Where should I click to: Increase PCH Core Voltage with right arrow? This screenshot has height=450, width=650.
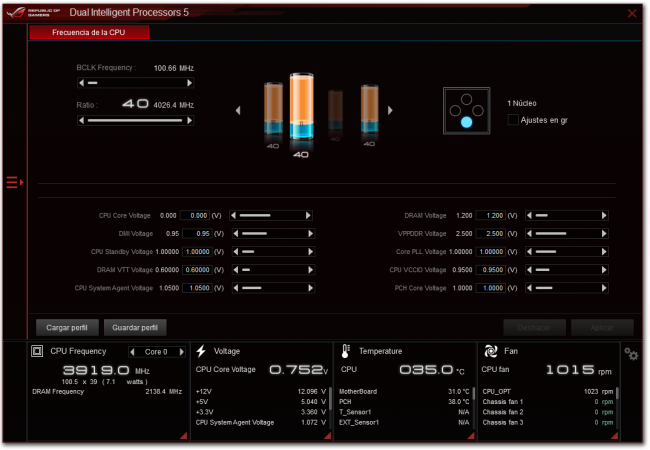tap(604, 288)
